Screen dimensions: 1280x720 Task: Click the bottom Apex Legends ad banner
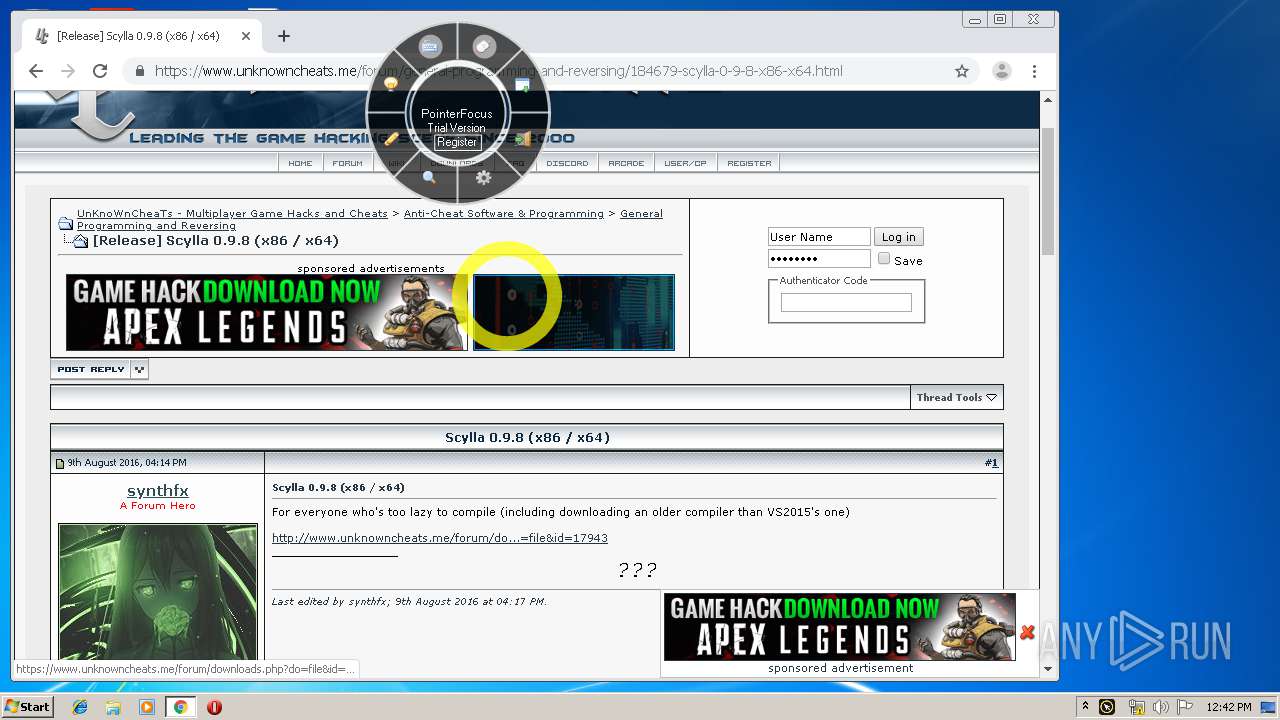pos(840,627)
